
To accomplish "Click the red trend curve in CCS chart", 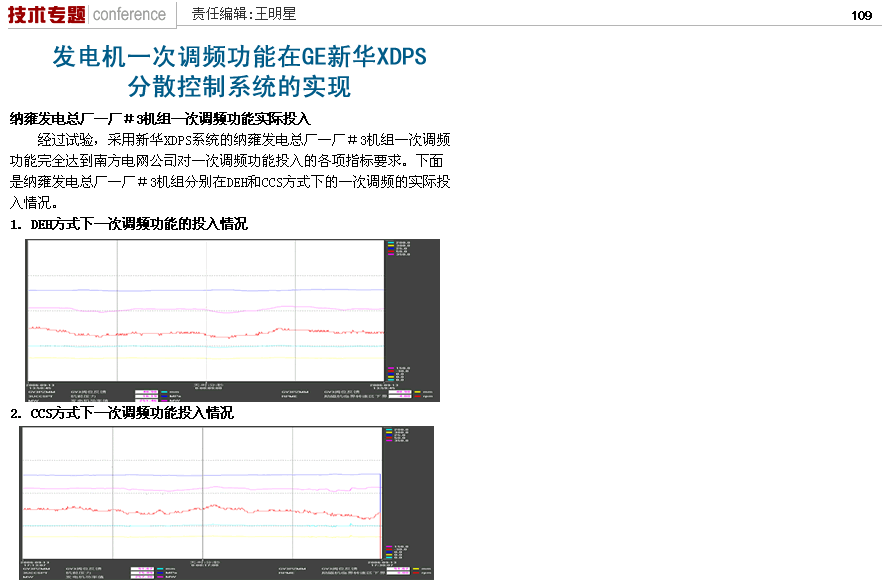I will [150, 510].
